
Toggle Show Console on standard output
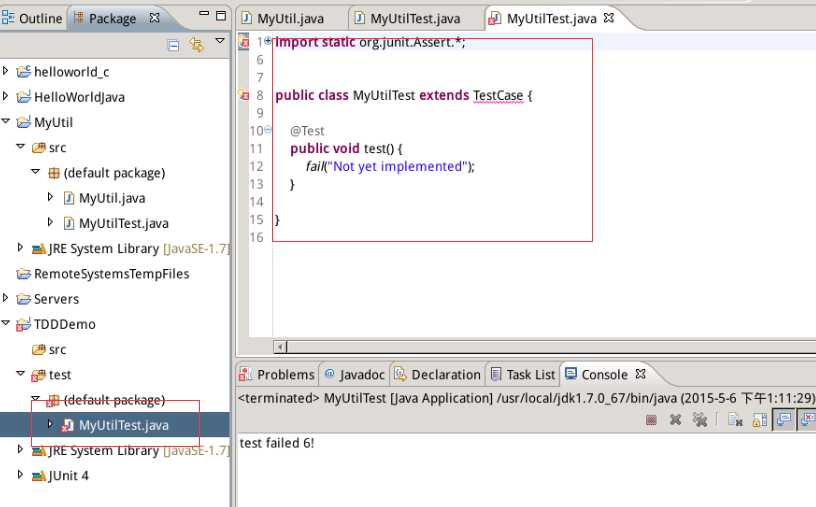tap(783, 420)
